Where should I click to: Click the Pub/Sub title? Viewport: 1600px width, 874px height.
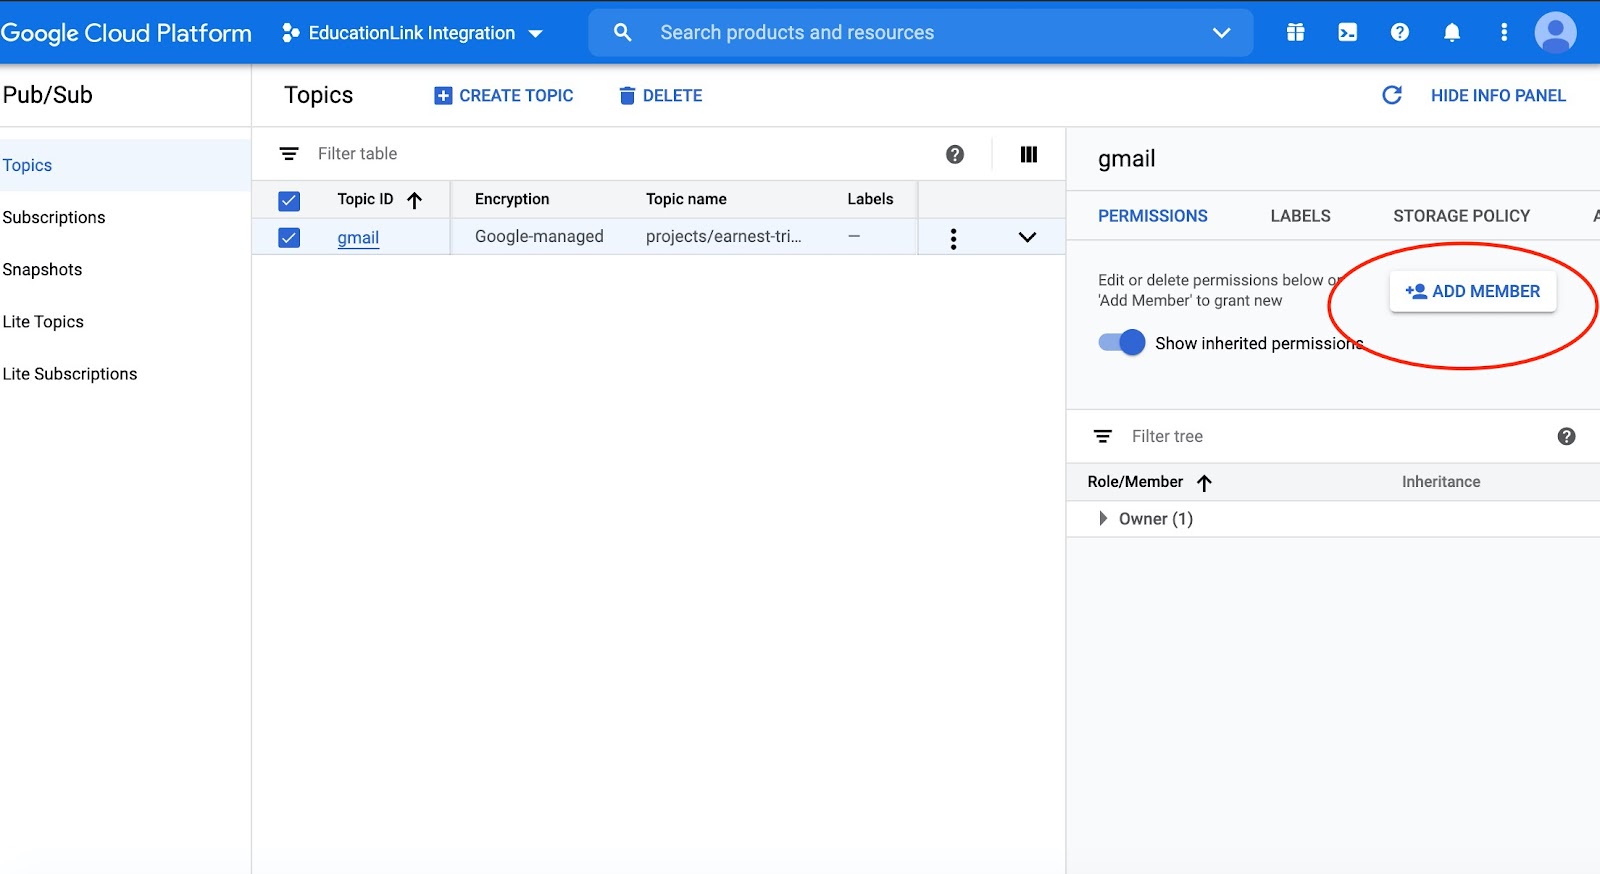(x=47, y=95)
